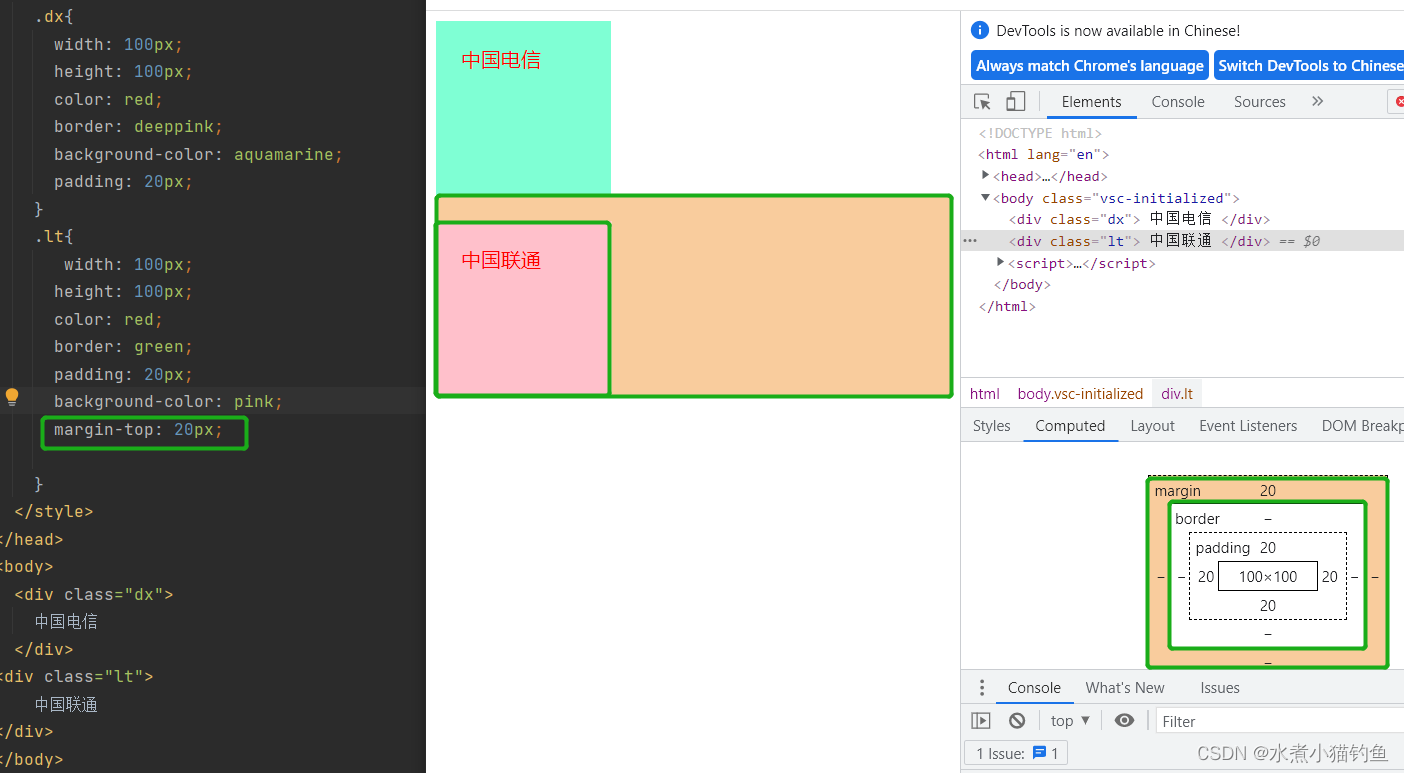Click the background-color: pink code line
The image size is (1404, 773).
click(168, 402)
